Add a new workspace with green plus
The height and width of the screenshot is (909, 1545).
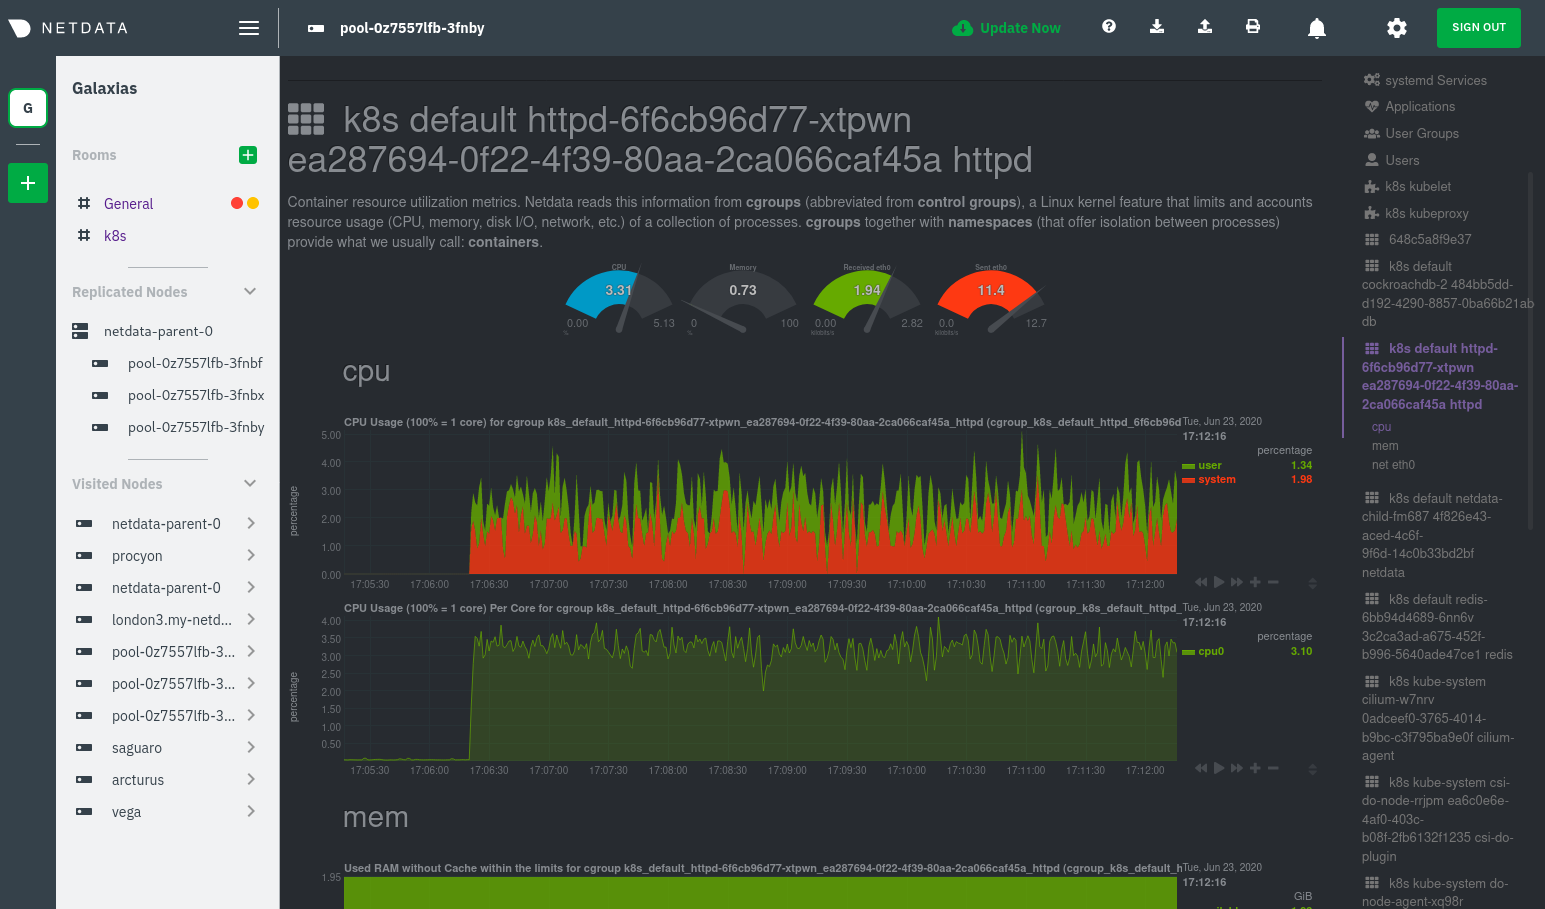28,183
